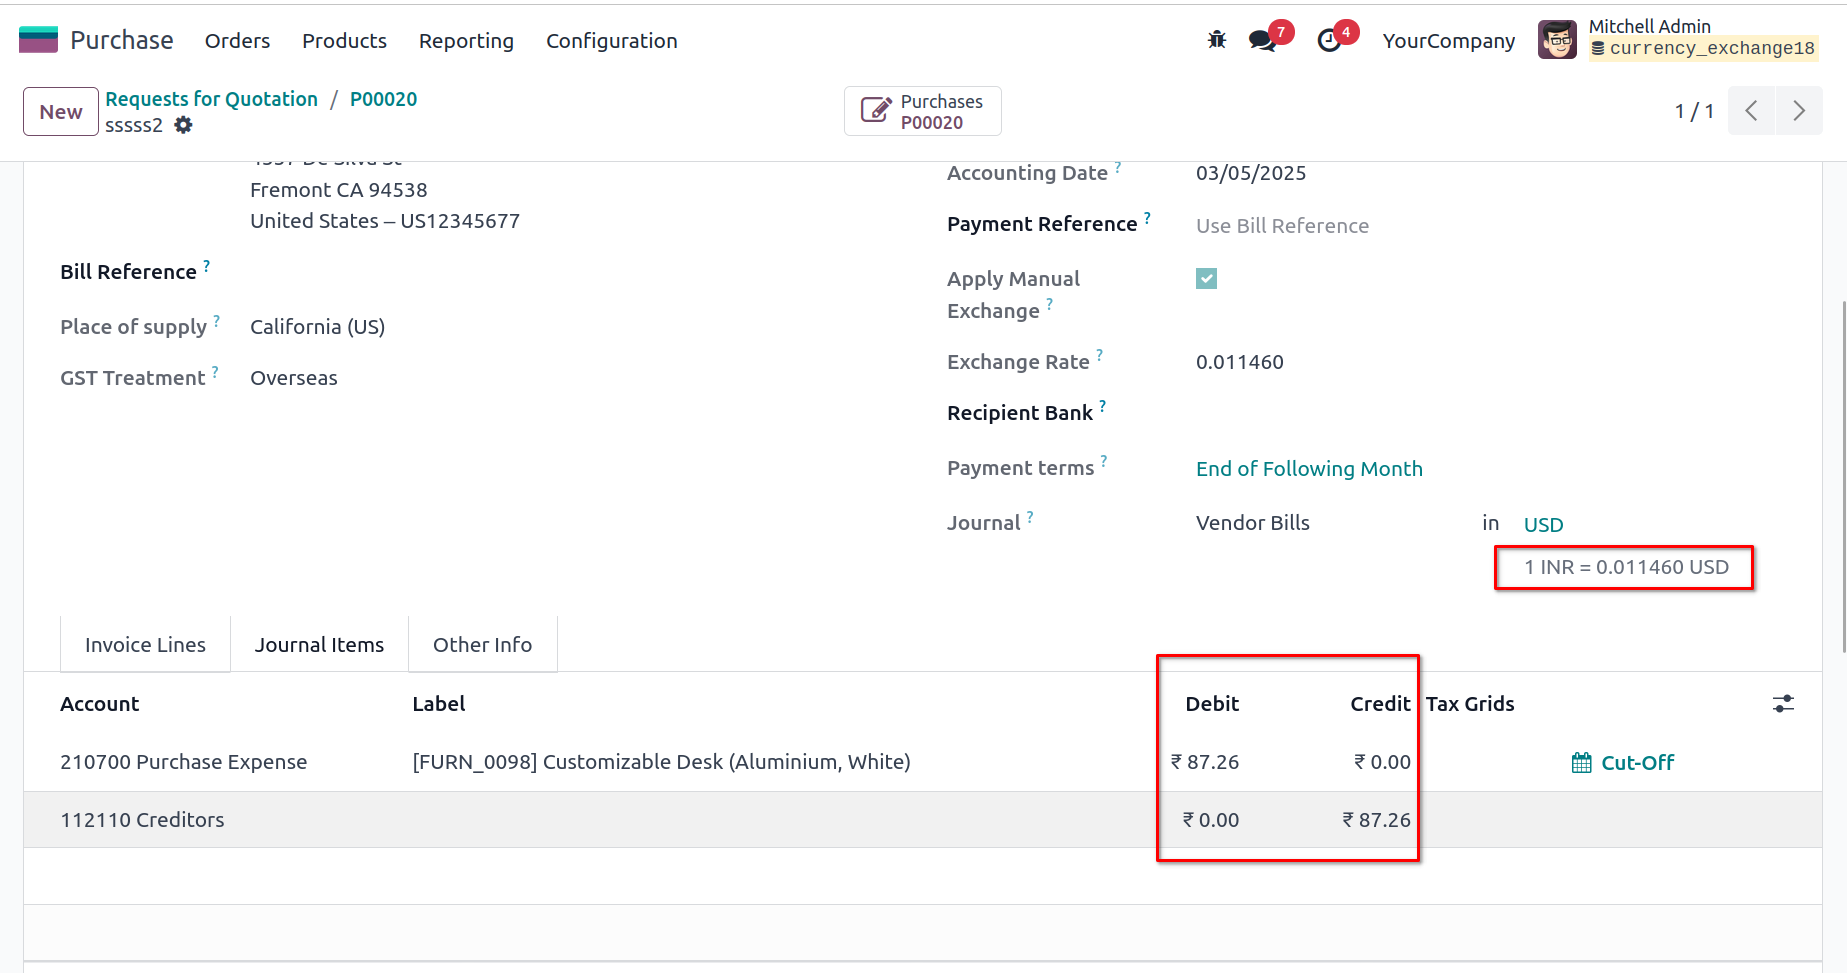Screen dimensions: 1847x973
Task: Open End of Following Month payment terms
Action: pos(1309,469)
